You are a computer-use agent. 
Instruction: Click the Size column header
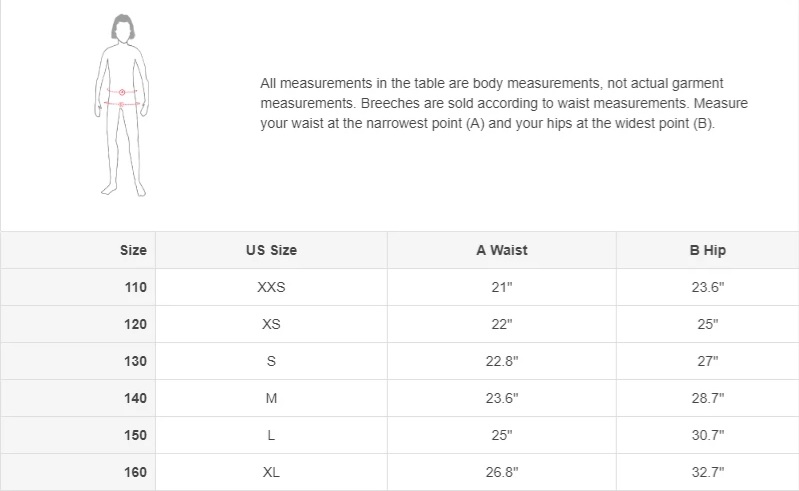(133, 250)
